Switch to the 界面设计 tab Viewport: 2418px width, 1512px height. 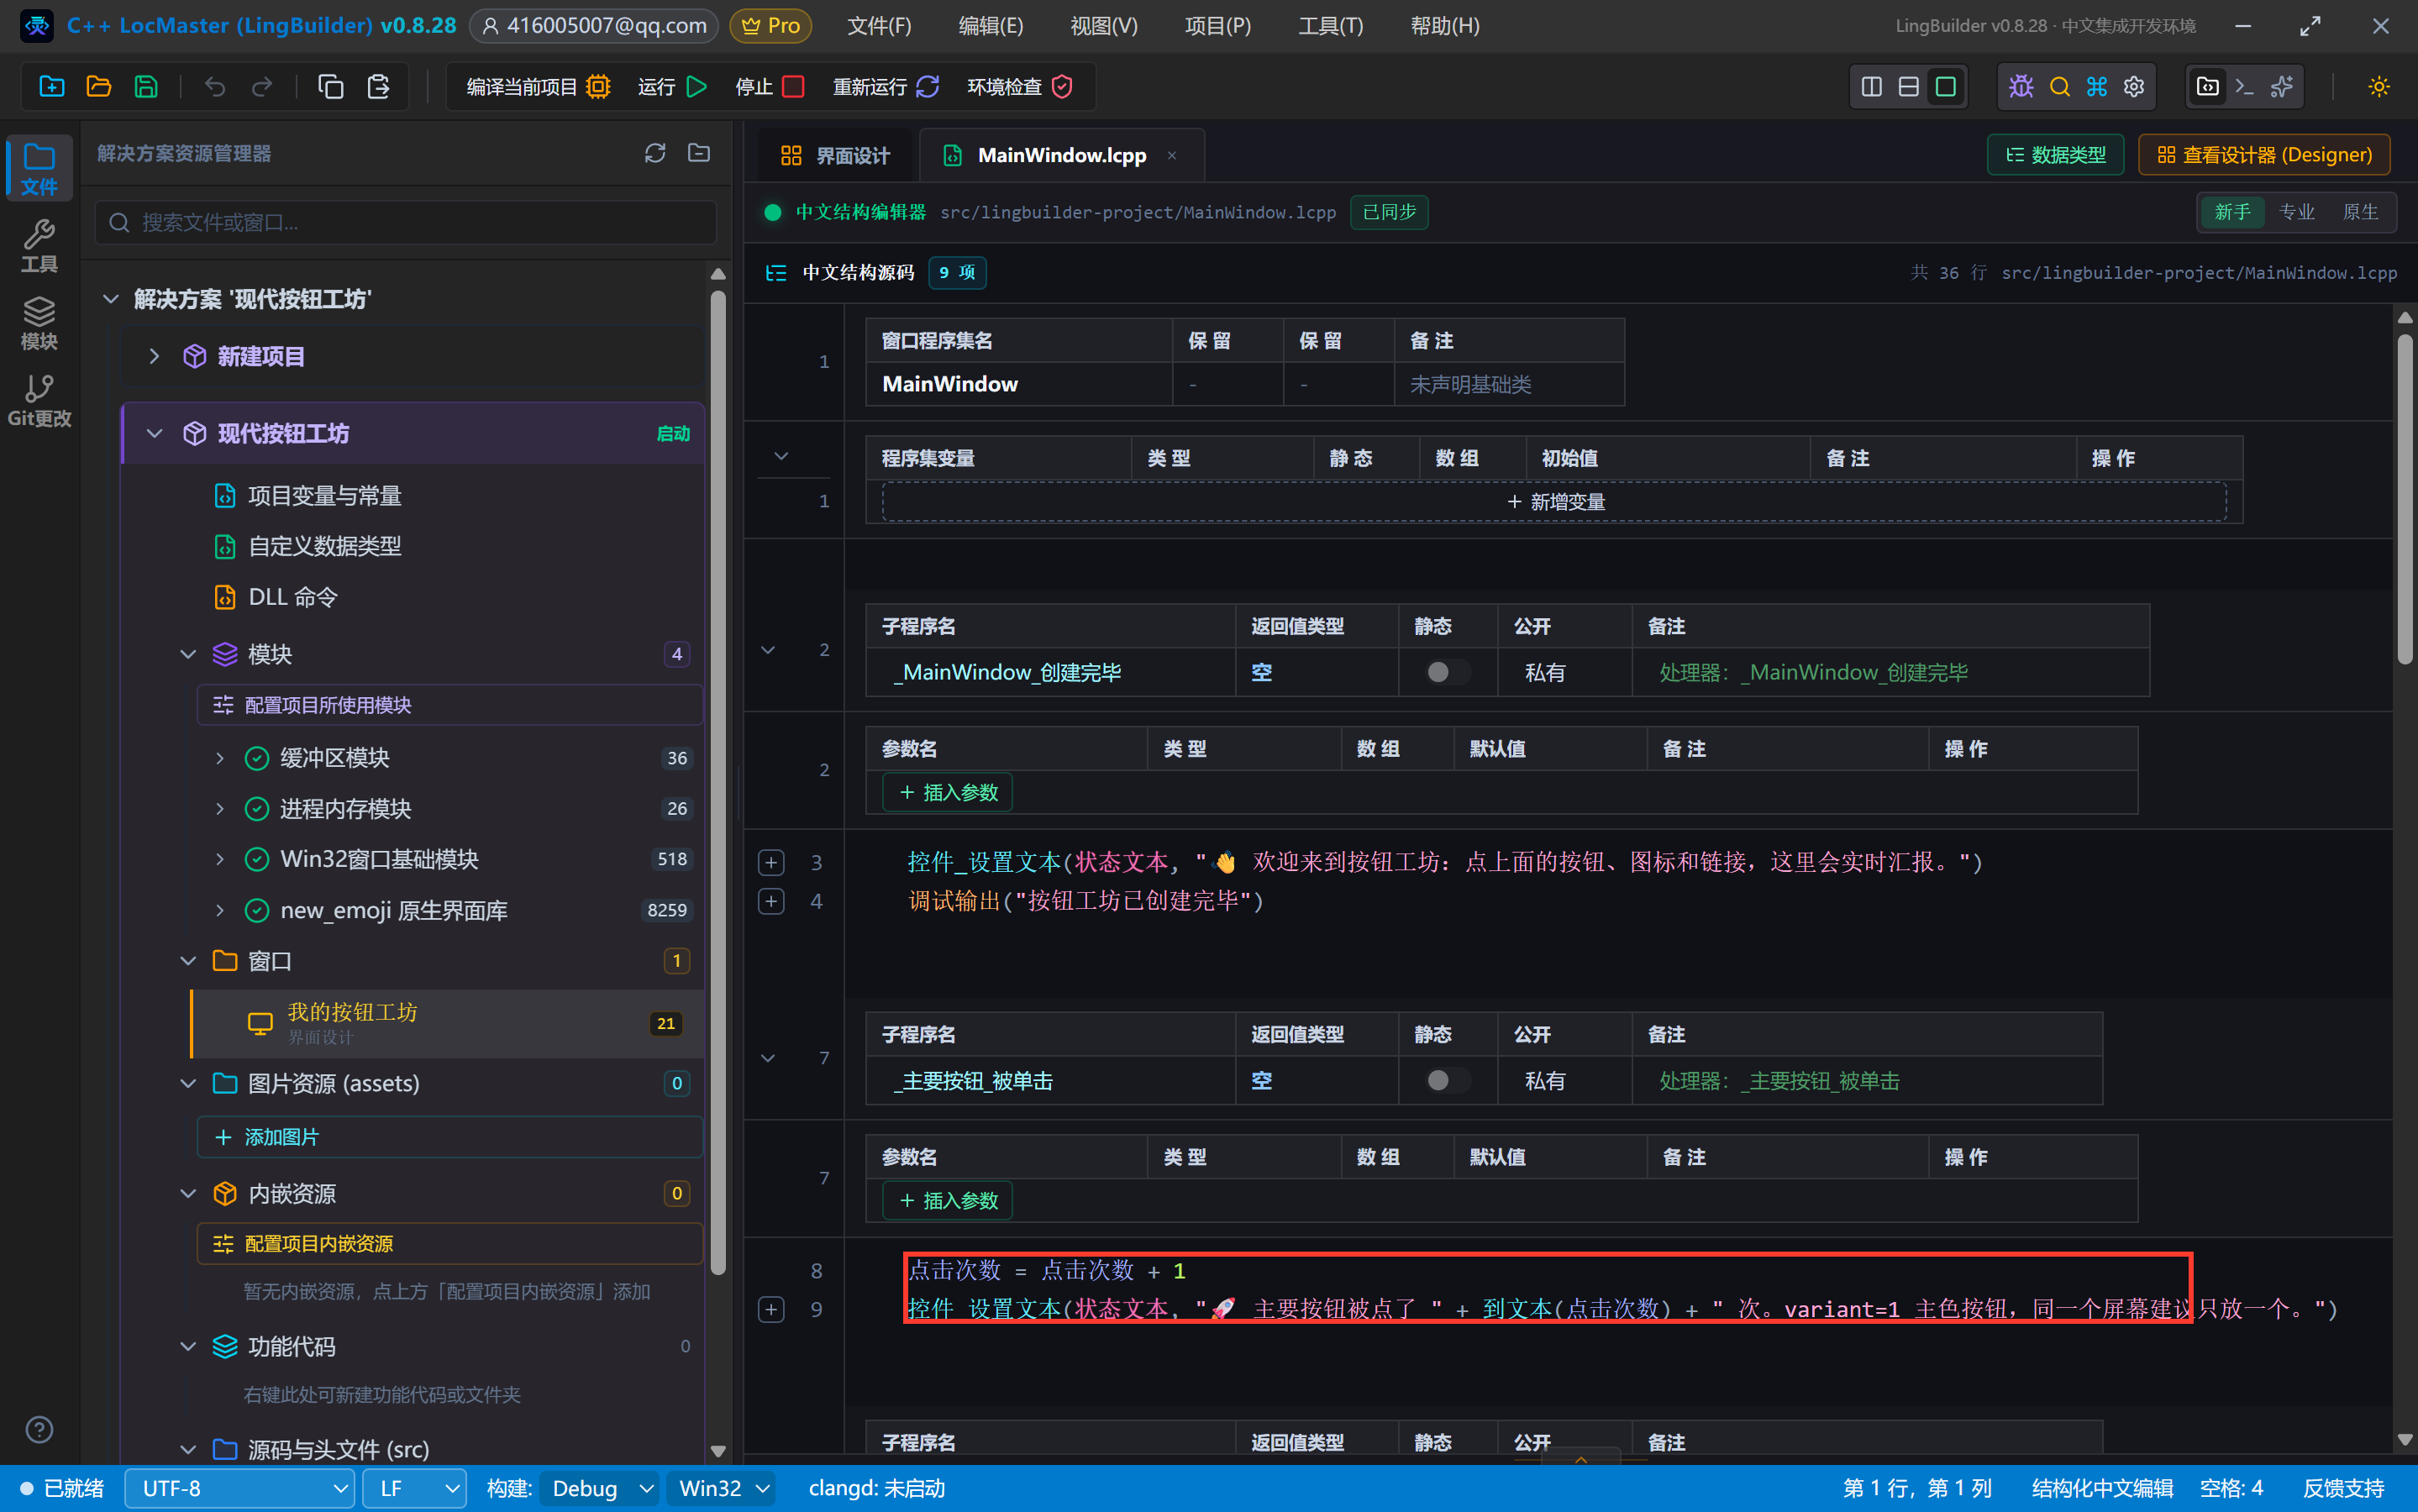coord(834,155)
